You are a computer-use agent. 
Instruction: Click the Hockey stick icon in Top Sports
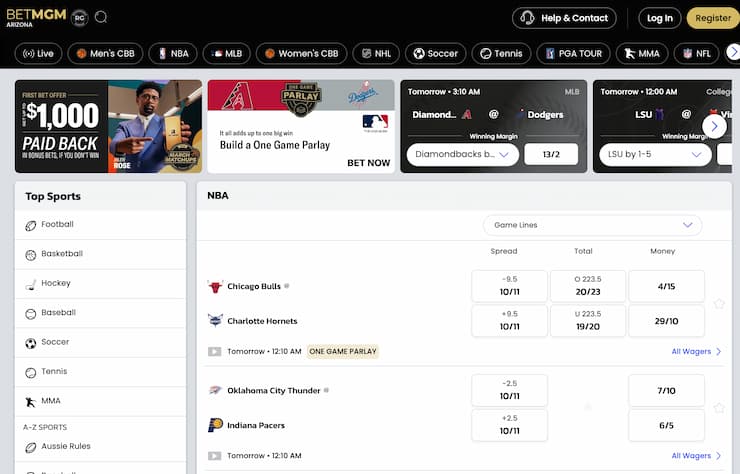tap(31, 285)
